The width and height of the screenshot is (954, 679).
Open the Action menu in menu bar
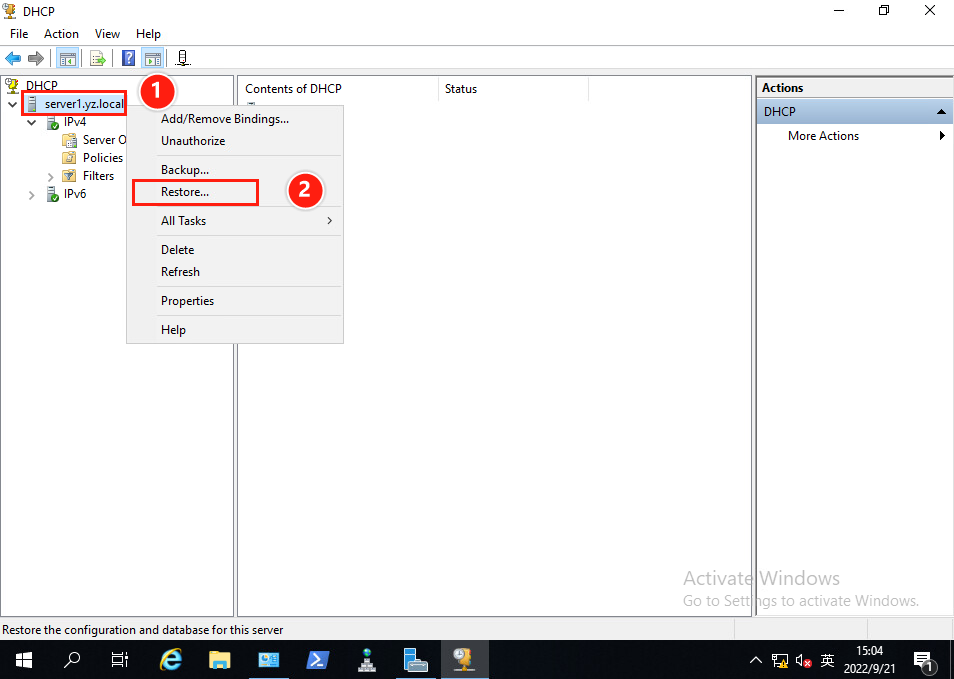61,34
